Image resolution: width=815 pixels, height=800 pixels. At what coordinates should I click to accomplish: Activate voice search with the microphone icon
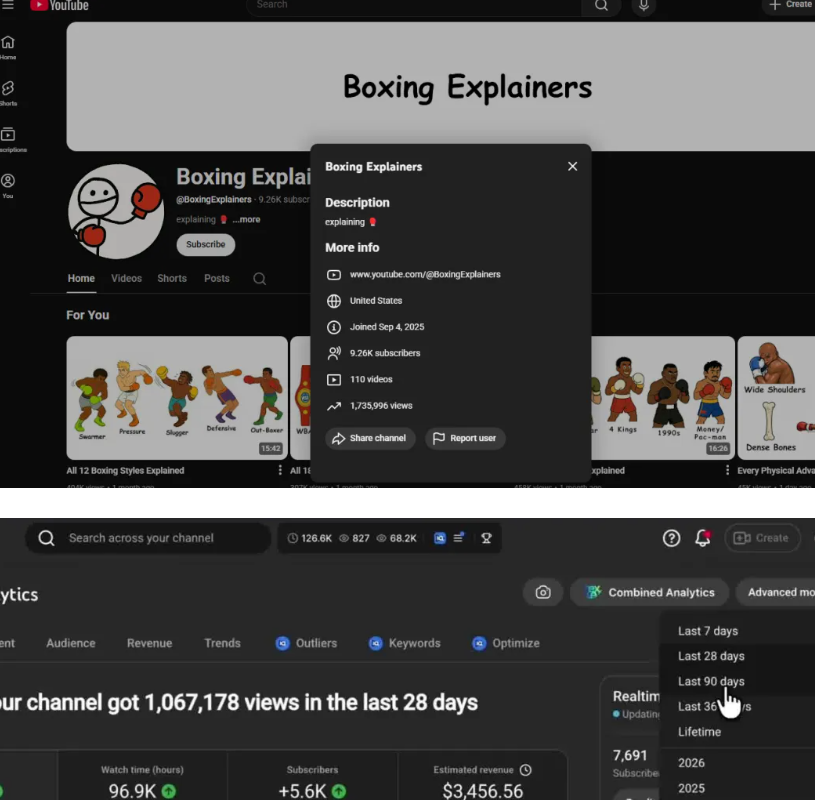pos(643,6)
